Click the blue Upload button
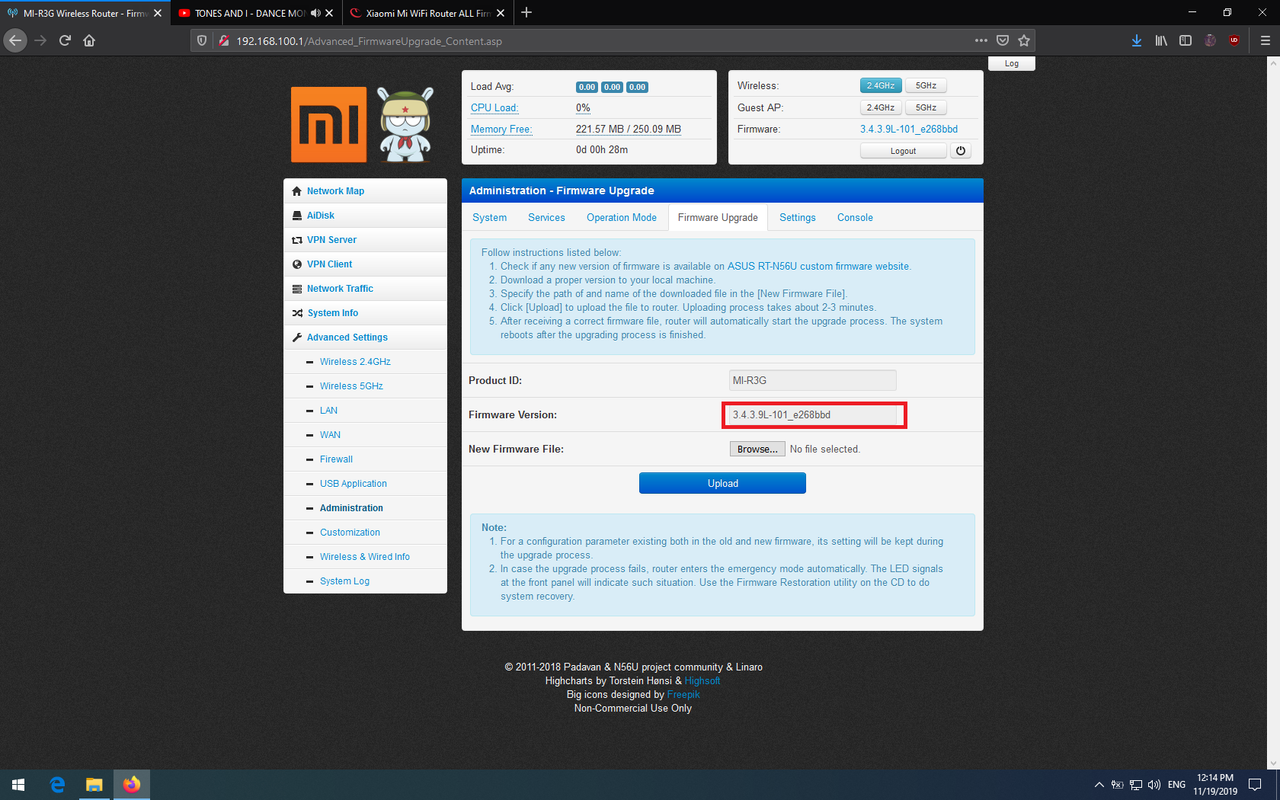 click(722, 483)
